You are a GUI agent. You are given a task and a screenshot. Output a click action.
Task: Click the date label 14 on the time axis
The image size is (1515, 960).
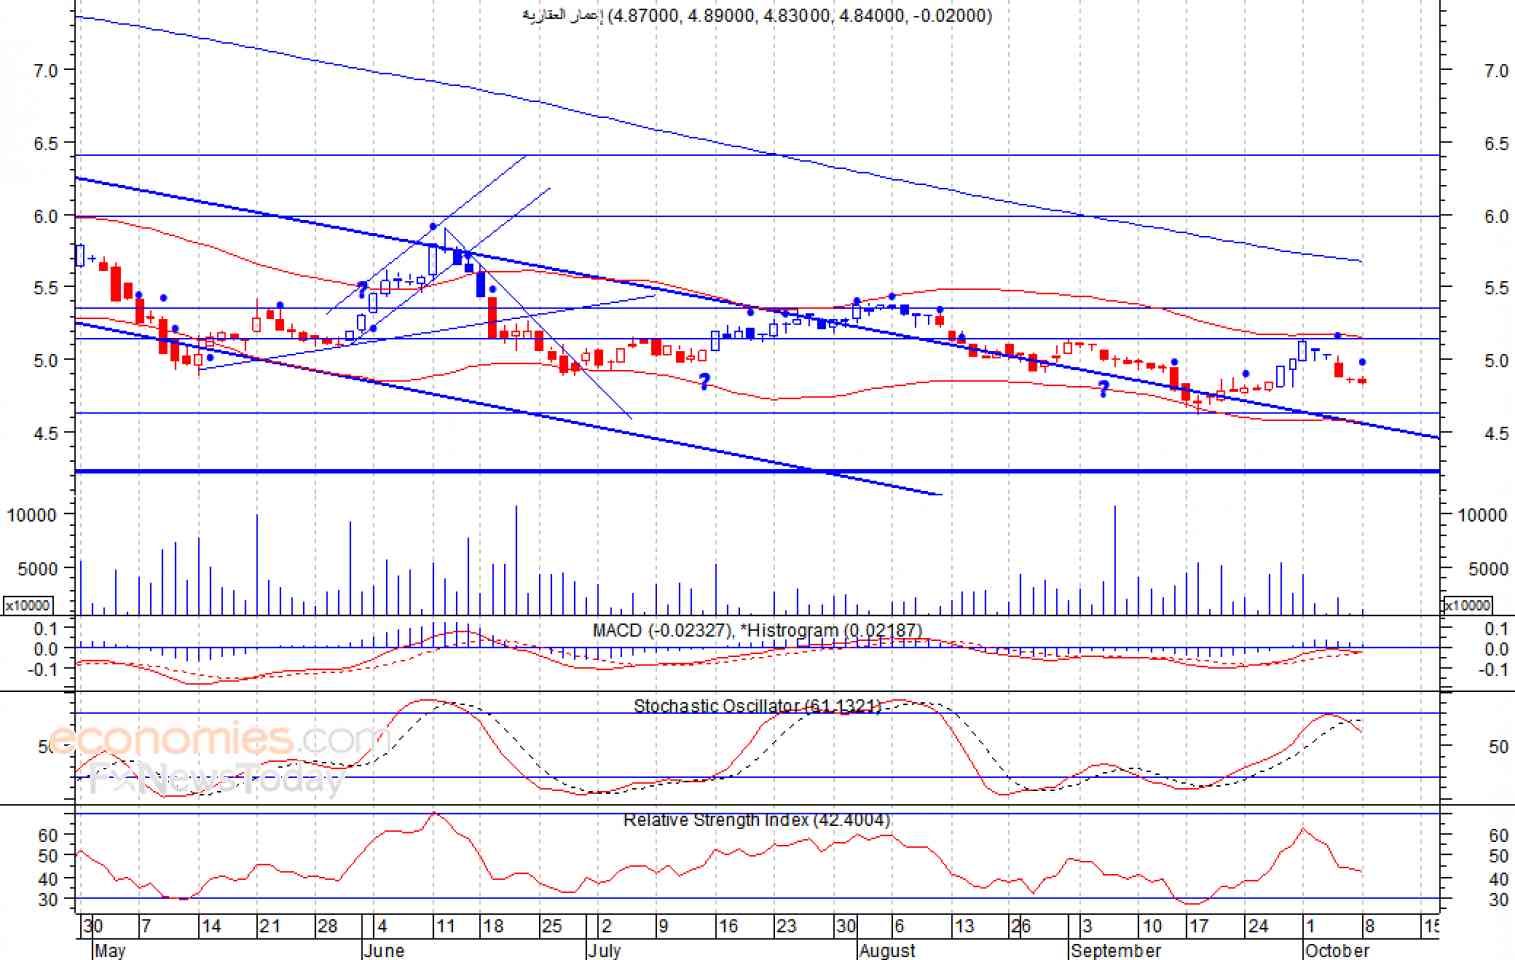click(x=211, y=926)
